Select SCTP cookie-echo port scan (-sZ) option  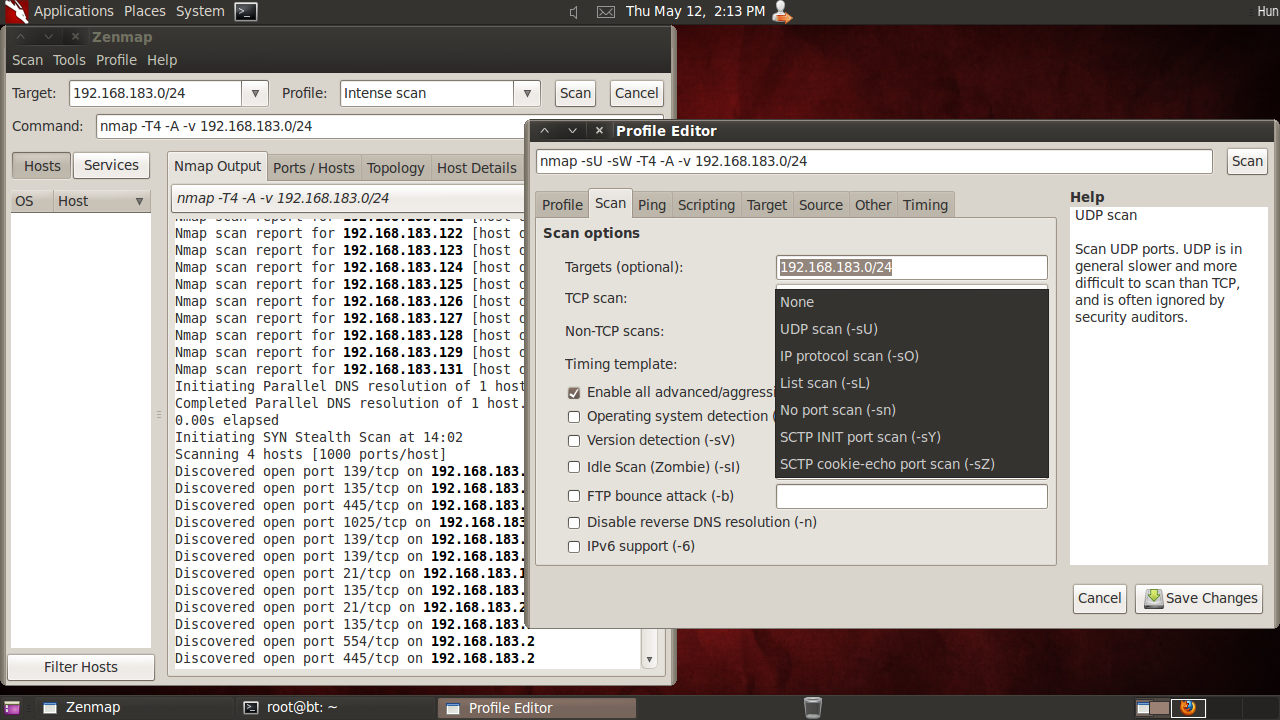[912, 464]
